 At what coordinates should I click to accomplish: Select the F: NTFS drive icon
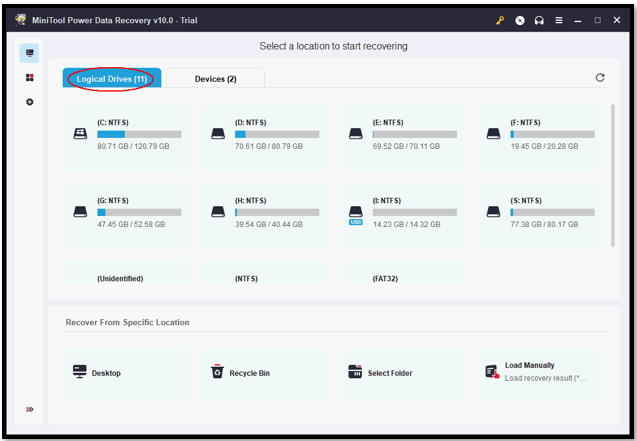(493, 134)
